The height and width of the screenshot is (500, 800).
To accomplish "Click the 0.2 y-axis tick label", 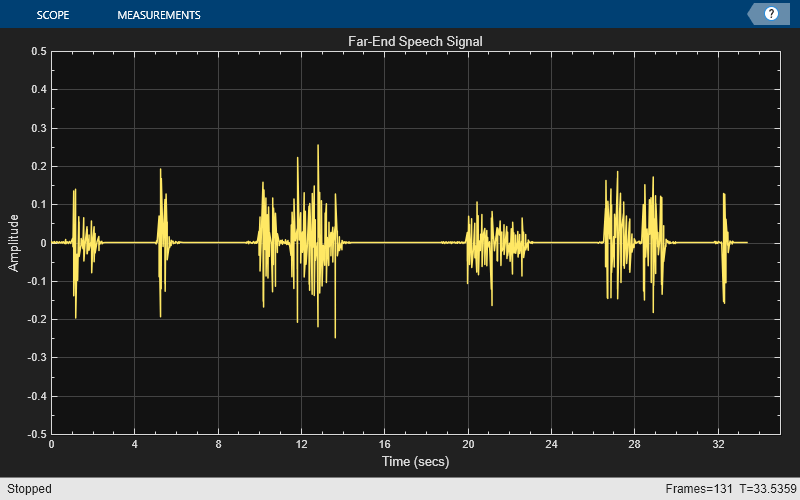I will pyautogui.click(x=39, y=166).
